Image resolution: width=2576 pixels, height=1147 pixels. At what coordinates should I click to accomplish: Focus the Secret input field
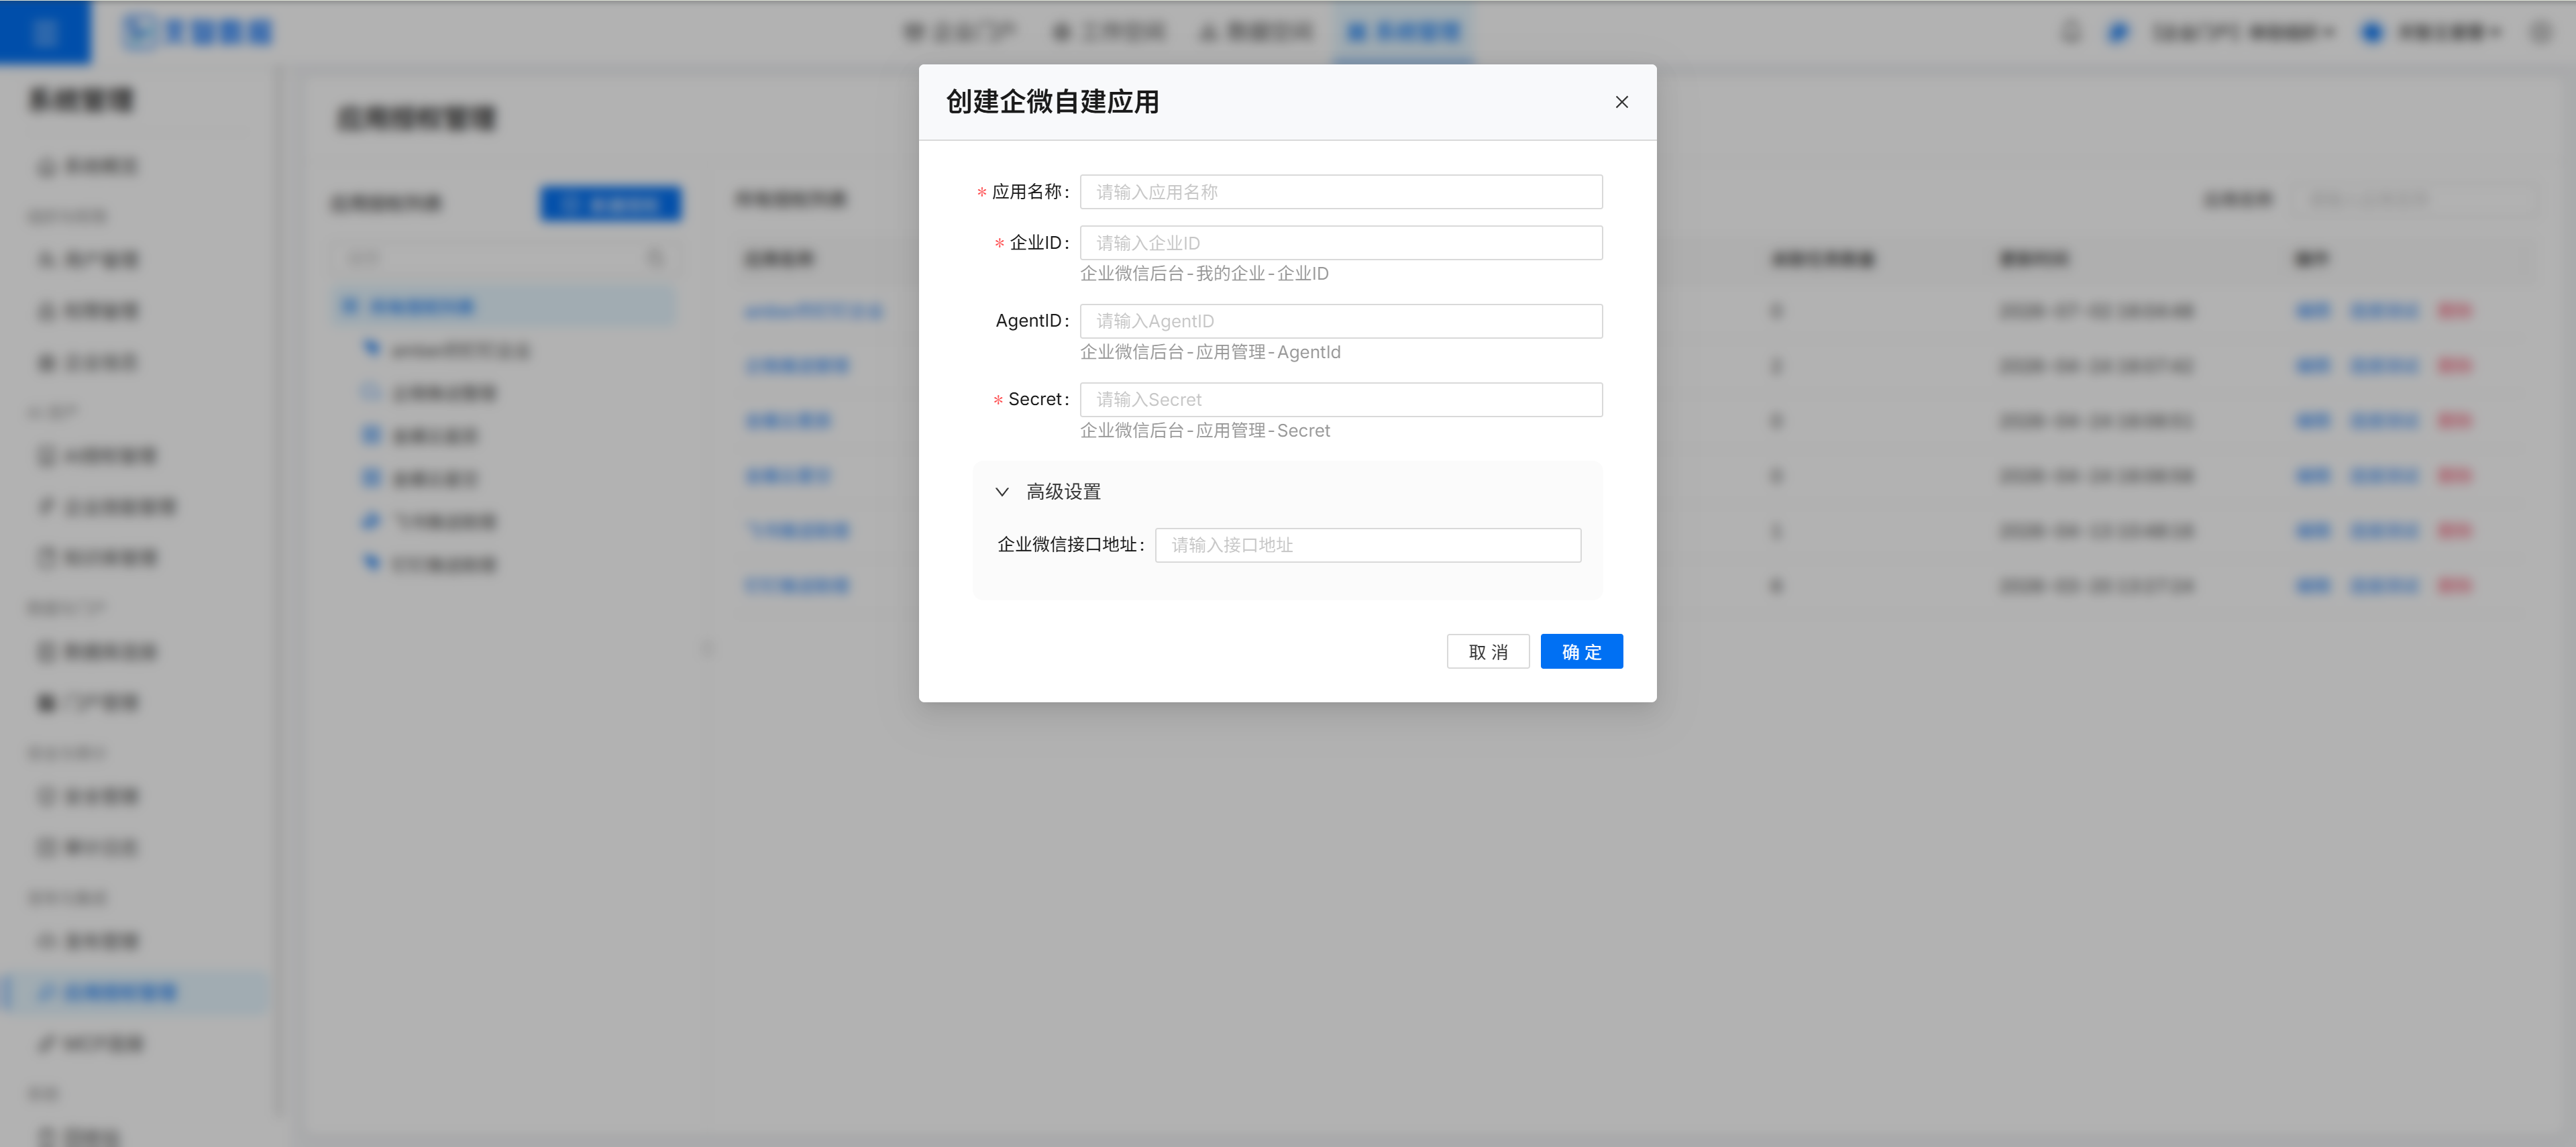[x=1340, y=400]
